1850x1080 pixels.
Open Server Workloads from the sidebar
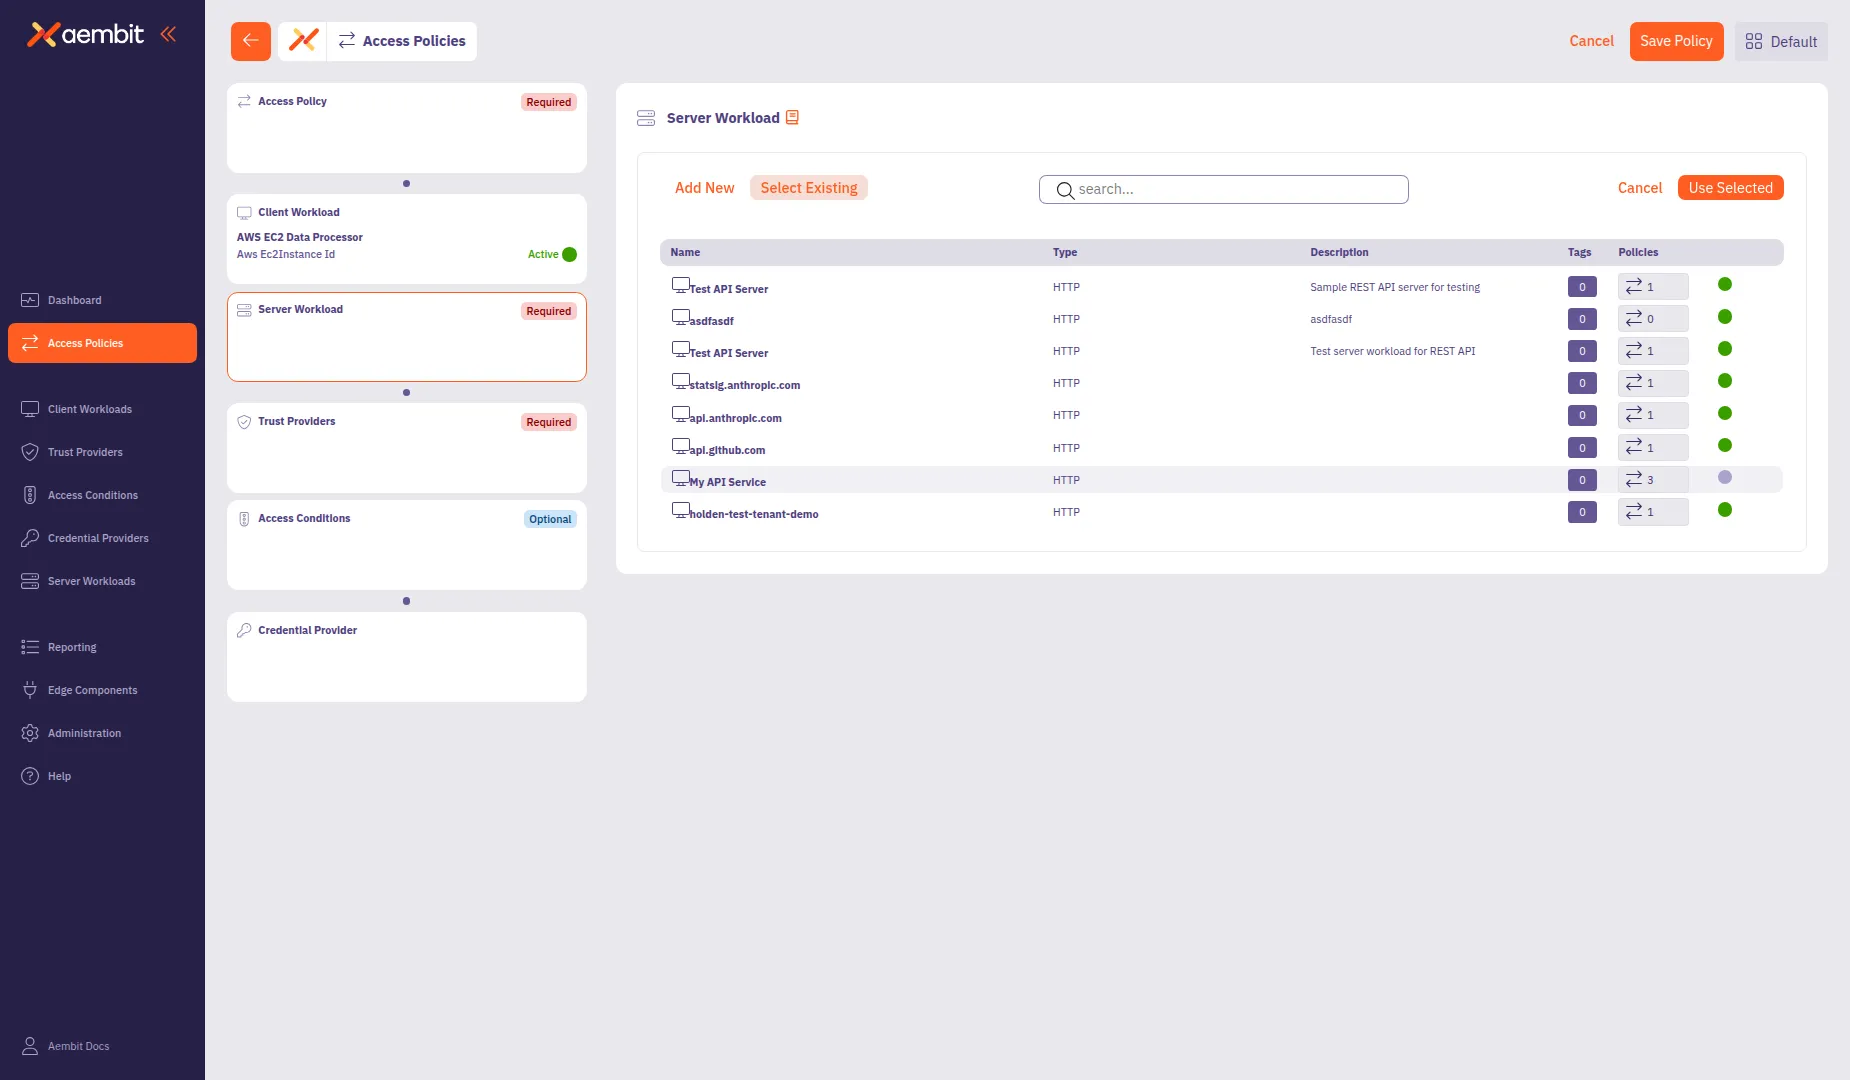pos(91,581)
